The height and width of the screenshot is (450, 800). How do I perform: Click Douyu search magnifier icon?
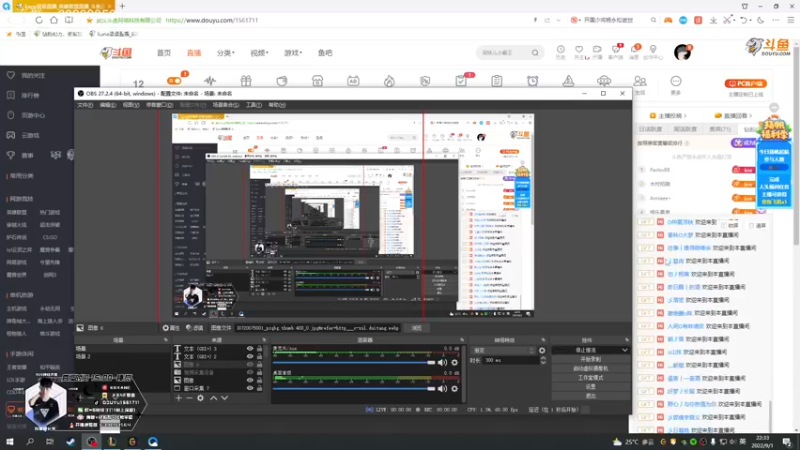tap(535, 53)
